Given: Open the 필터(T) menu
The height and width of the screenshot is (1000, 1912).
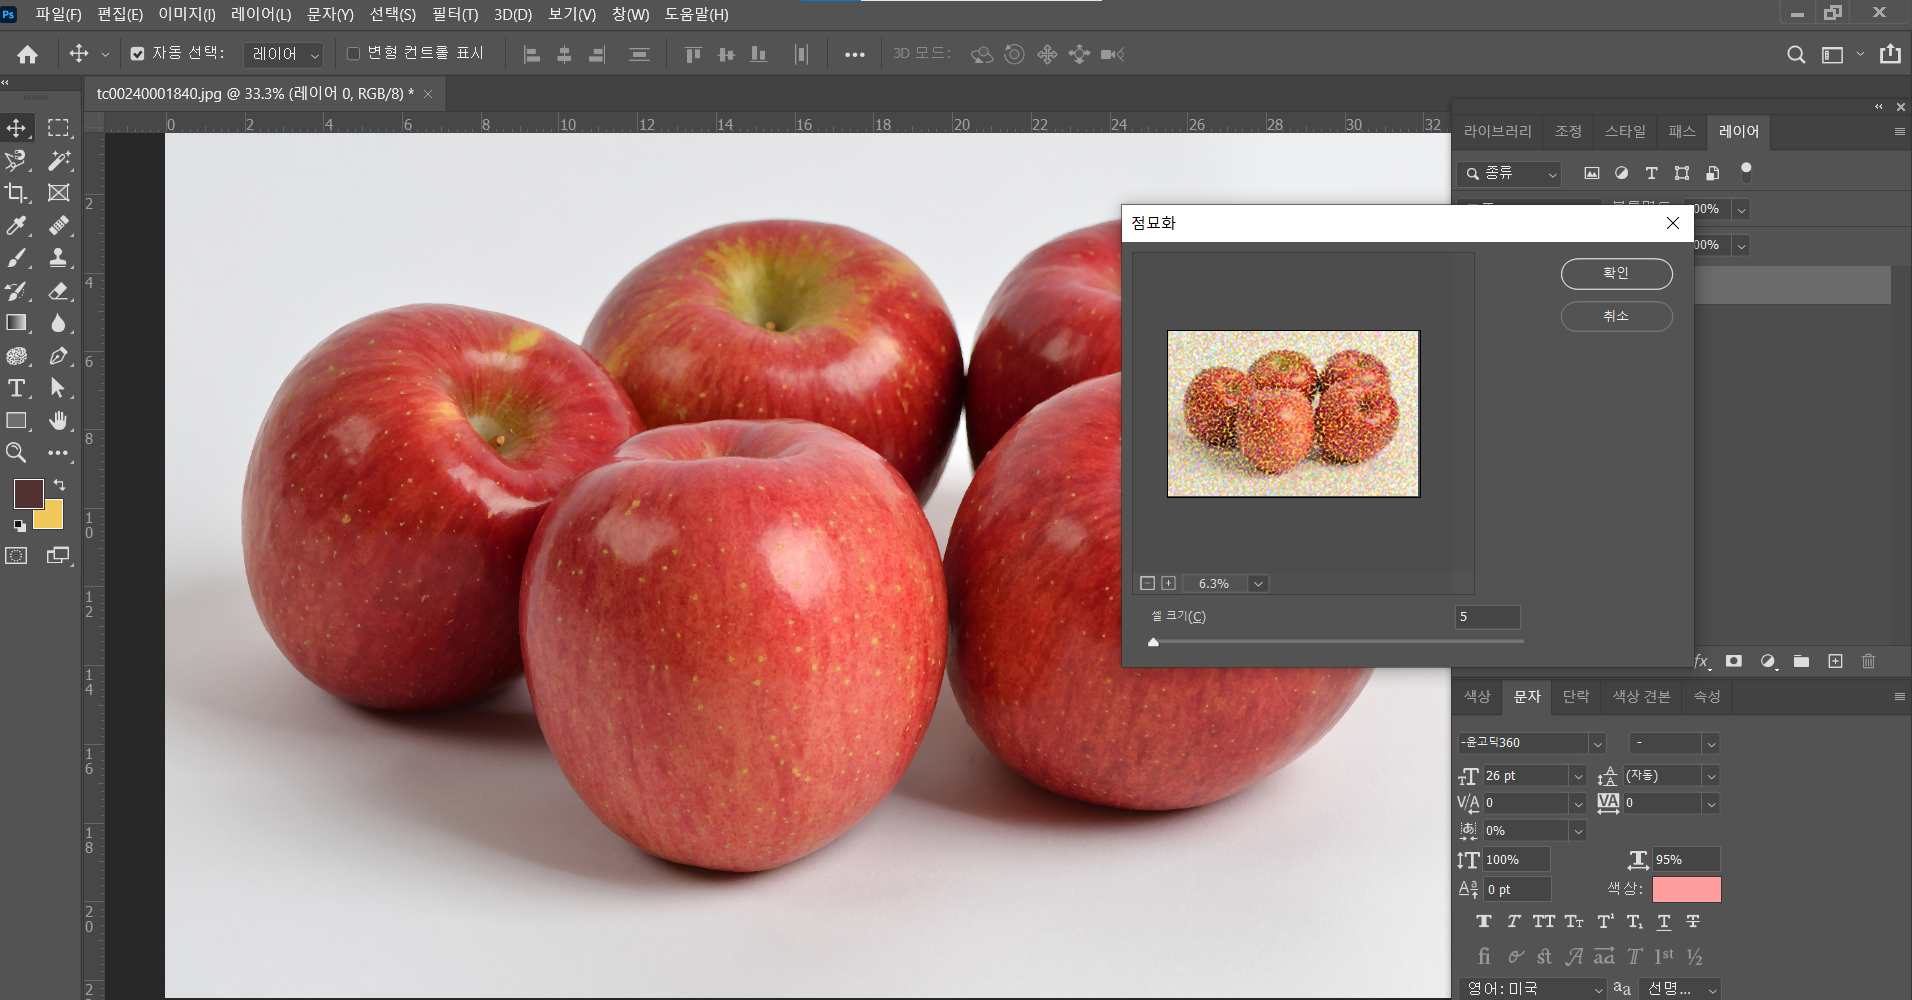Looking at the screenshot, I should pyautogui.click(x=455, y=14).
